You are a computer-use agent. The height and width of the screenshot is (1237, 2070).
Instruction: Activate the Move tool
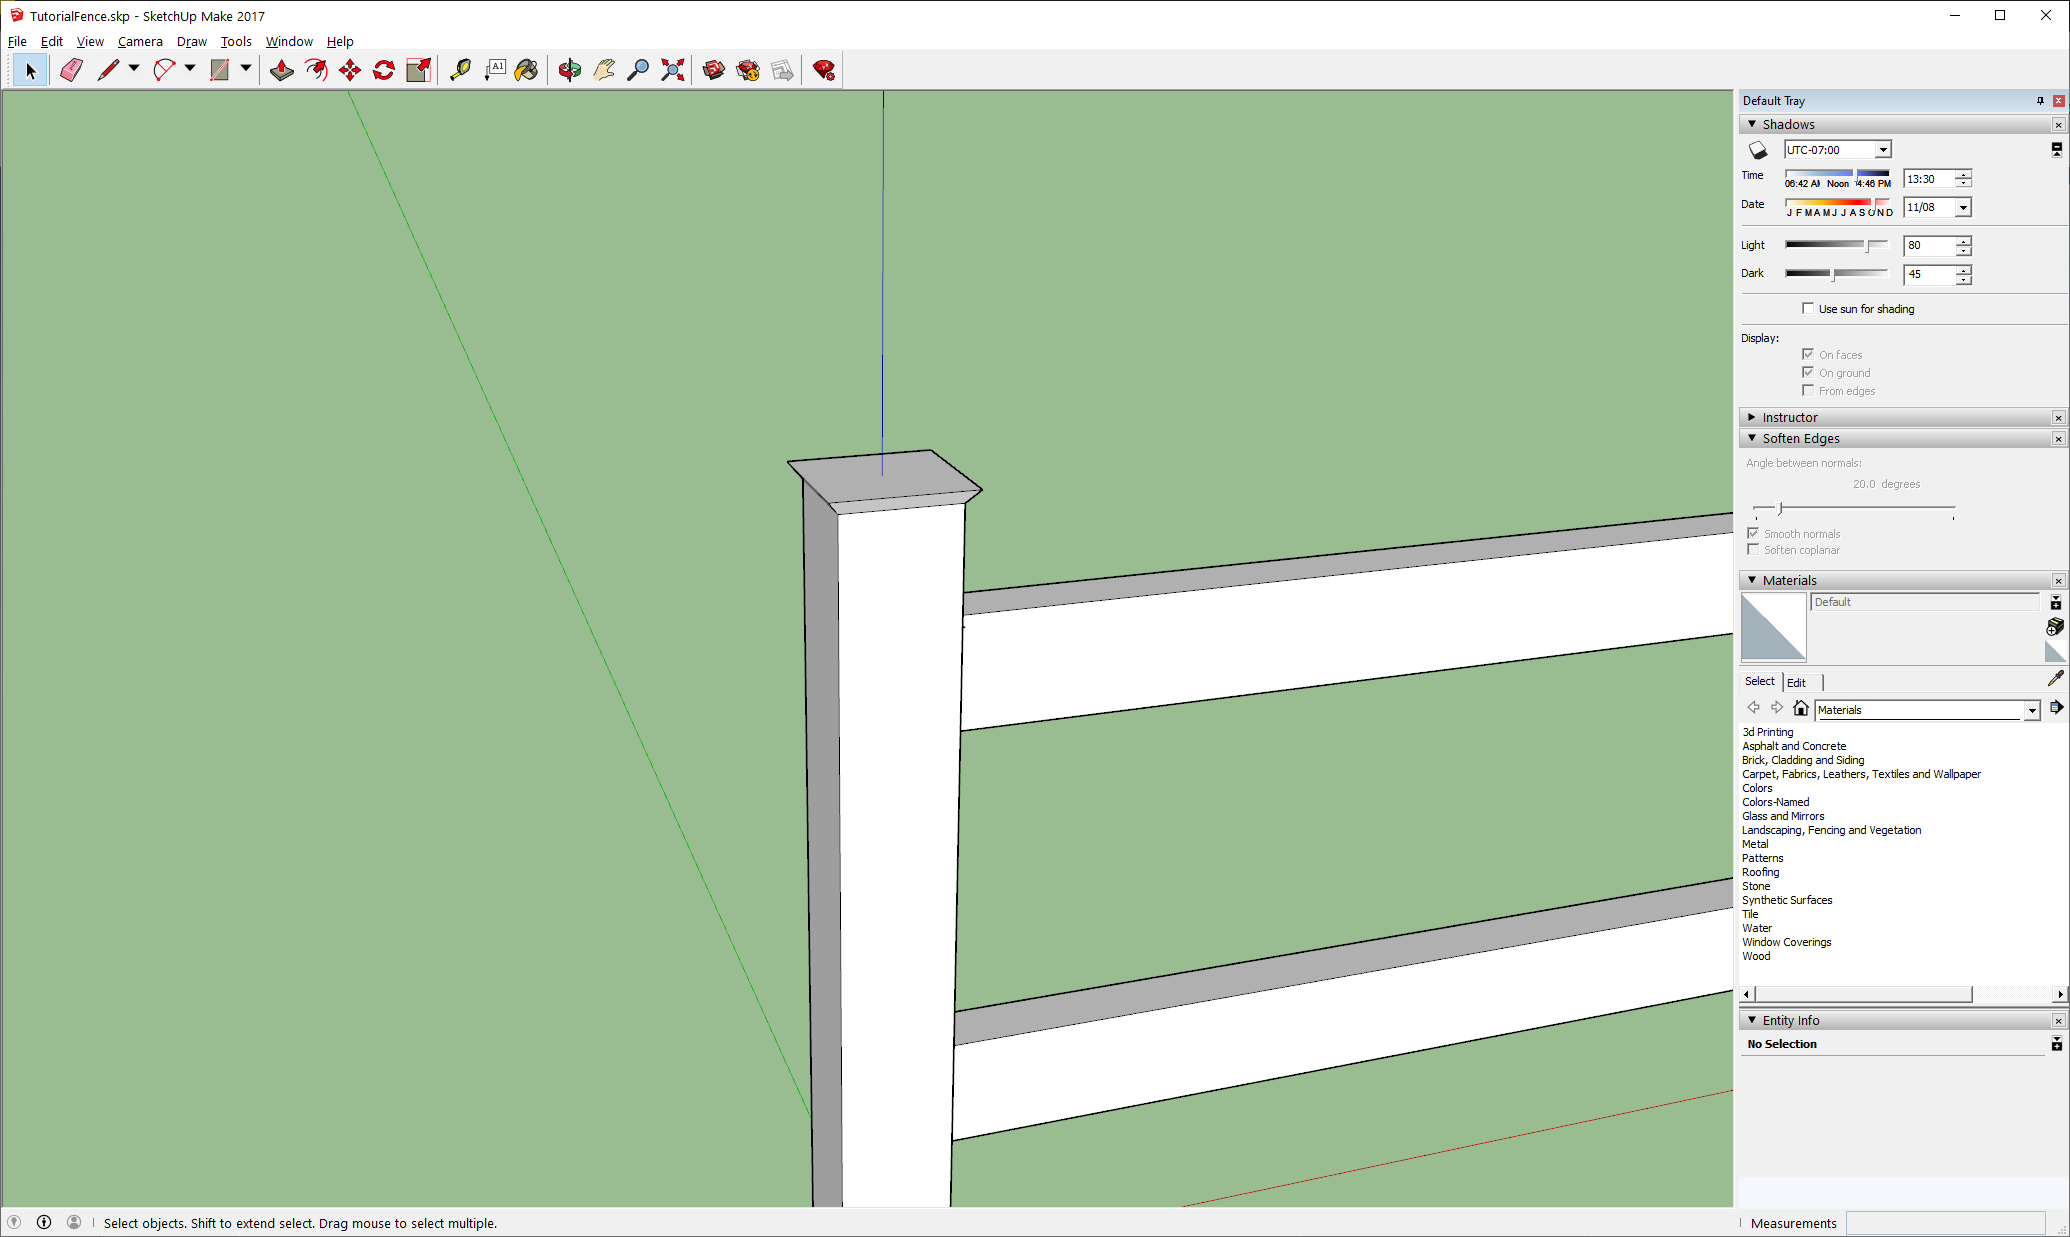coord(350,70)
